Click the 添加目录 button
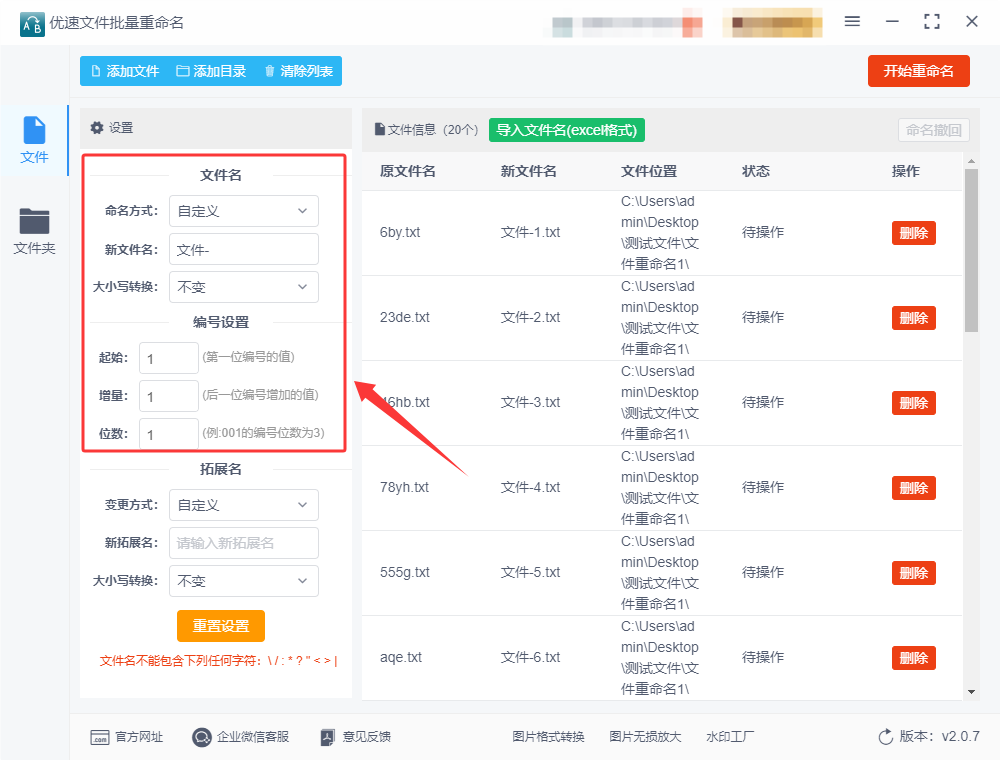This screenshot has width=1000, height=760. [211, 71]
